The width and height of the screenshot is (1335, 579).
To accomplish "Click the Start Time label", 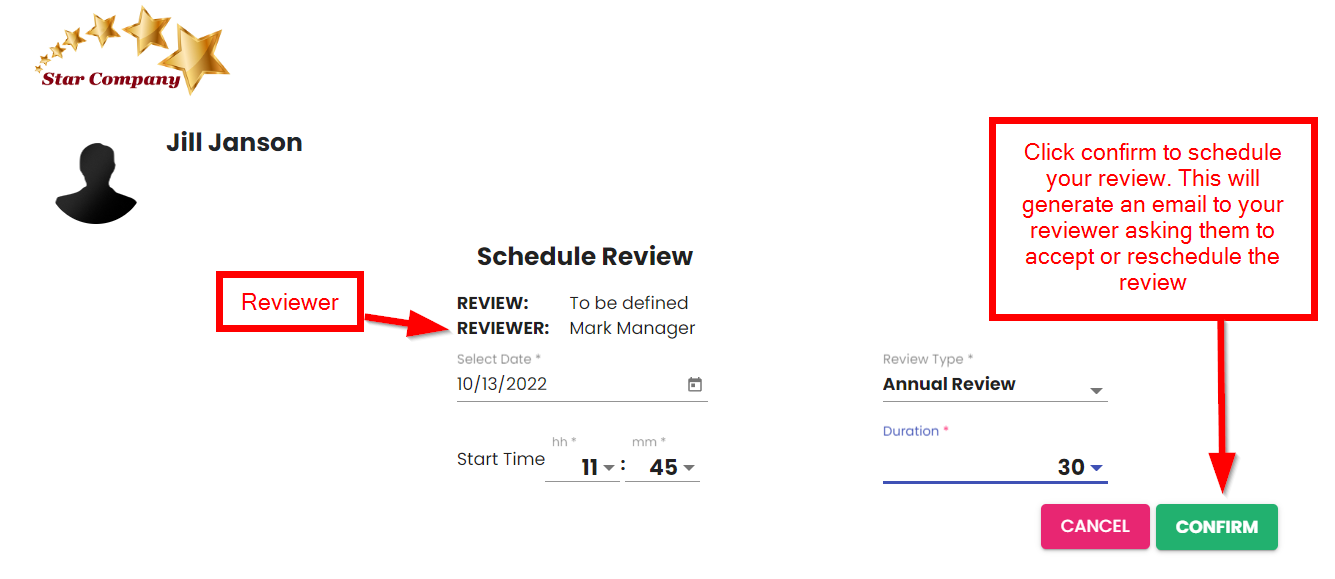I will coord(501,459).
